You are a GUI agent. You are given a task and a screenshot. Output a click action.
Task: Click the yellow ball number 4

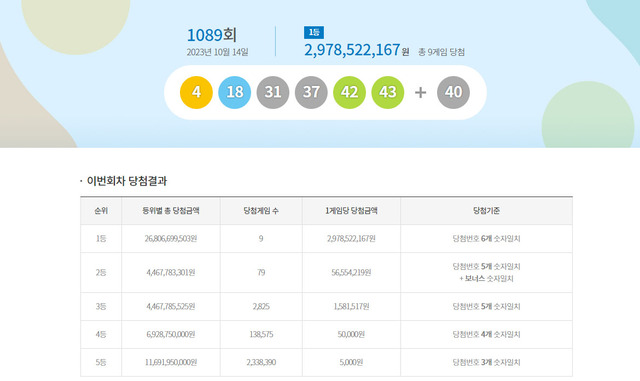[x=196, y=92]
